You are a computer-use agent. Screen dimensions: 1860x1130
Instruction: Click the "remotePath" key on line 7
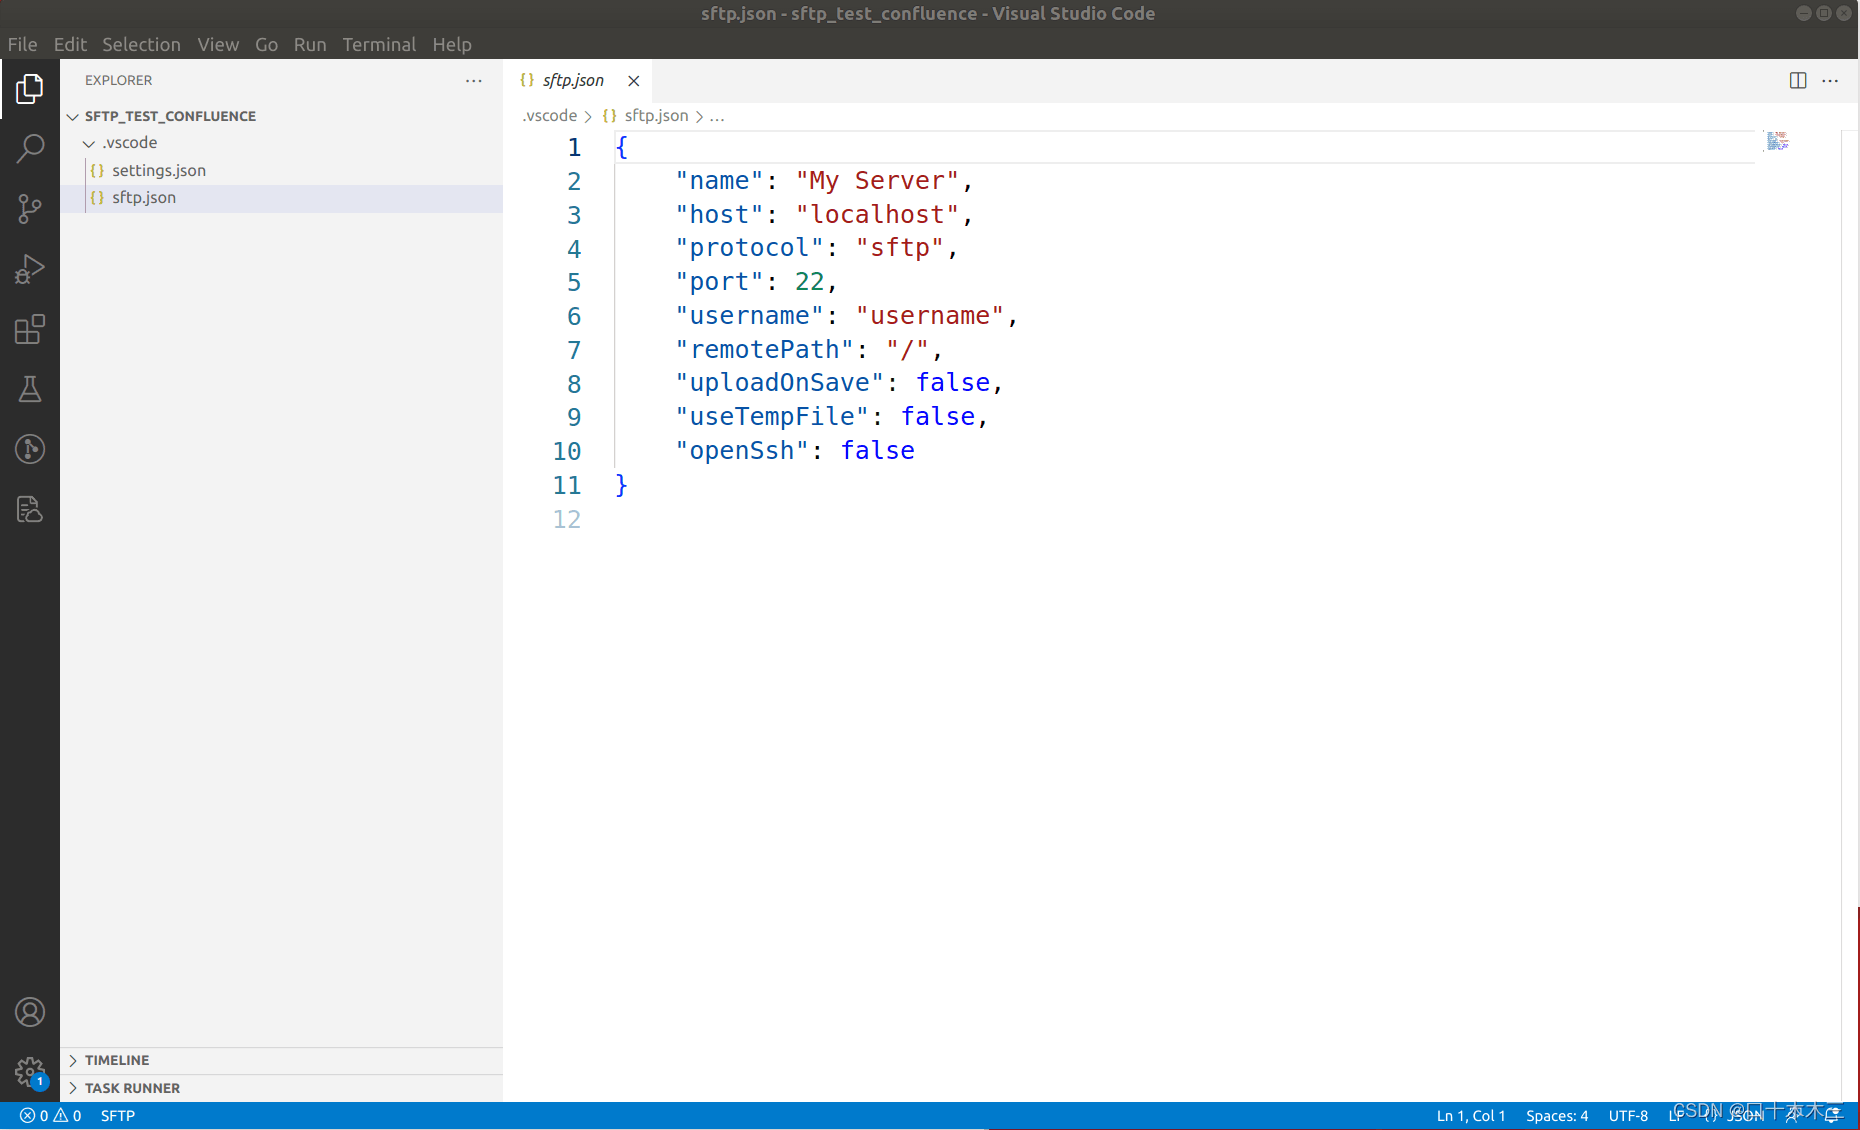coord(764,350)
